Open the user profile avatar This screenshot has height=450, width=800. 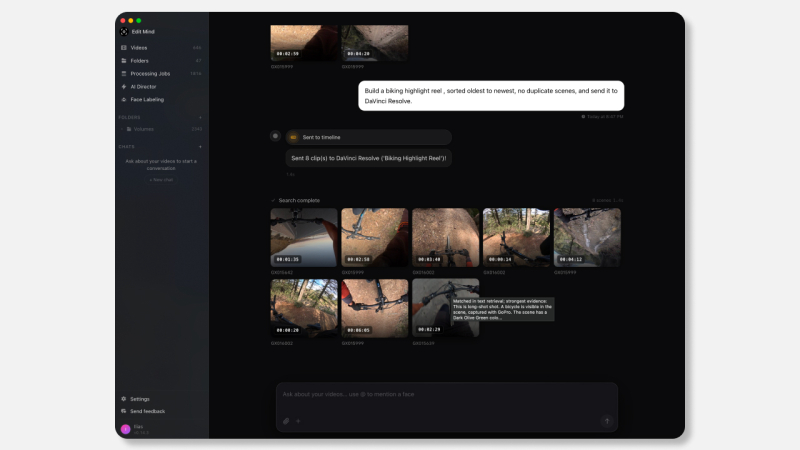[126, 429]
